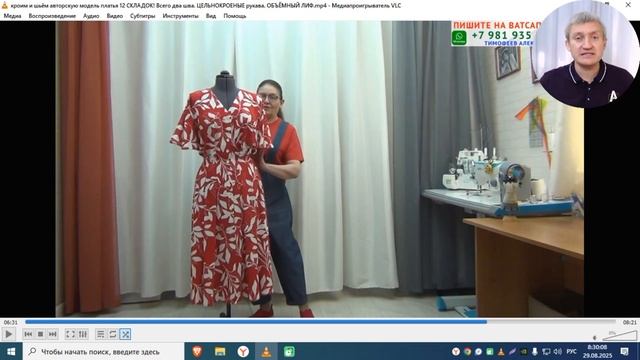The width and height of the screenshot is (640, 360).
Task: Open the Воспроизведение menu
Action: (52, 16)
